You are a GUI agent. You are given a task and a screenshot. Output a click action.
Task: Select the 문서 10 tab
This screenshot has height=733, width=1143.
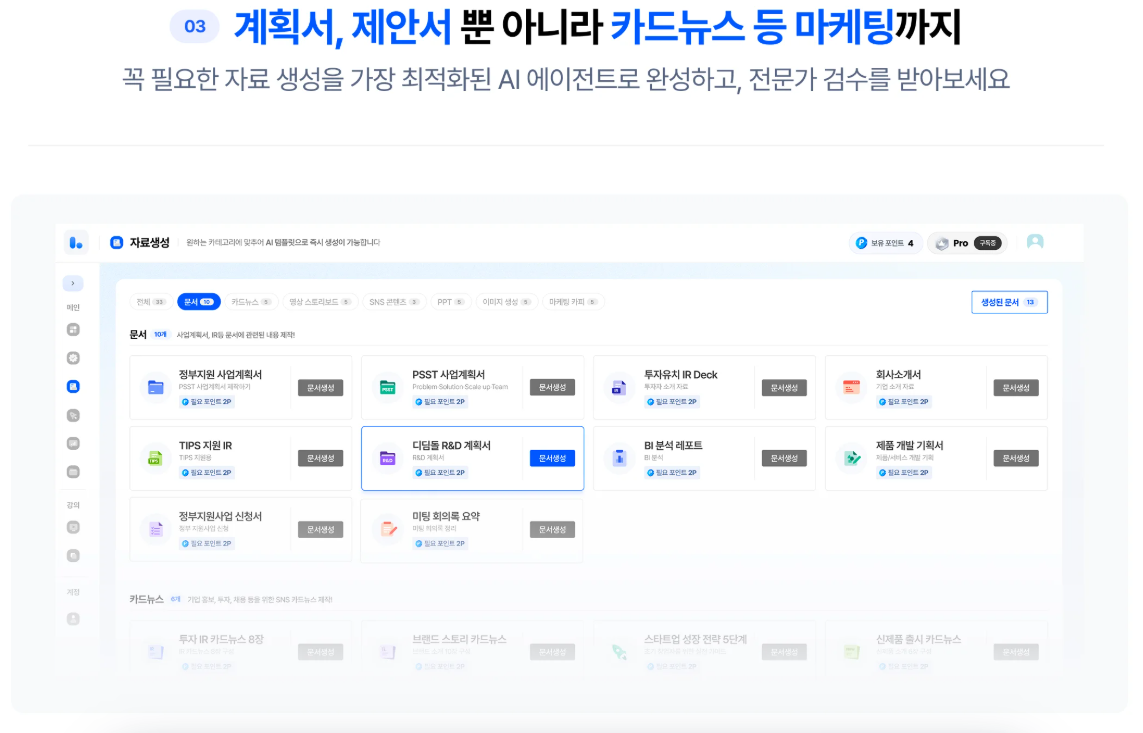(198, 302)
